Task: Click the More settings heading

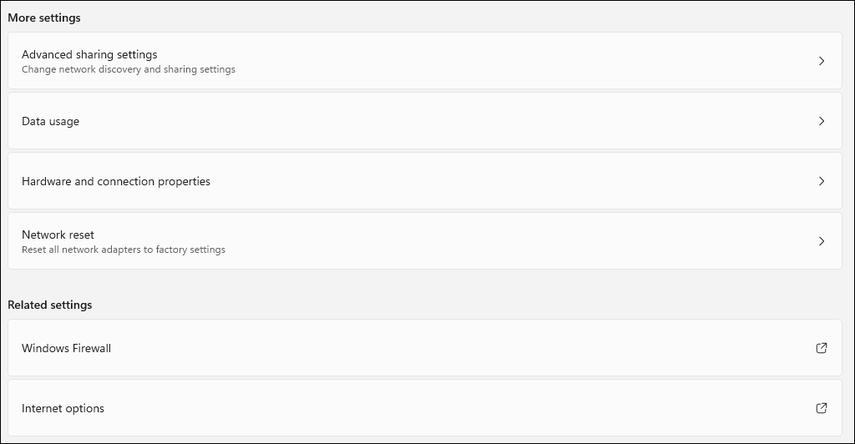Action: 44,18
